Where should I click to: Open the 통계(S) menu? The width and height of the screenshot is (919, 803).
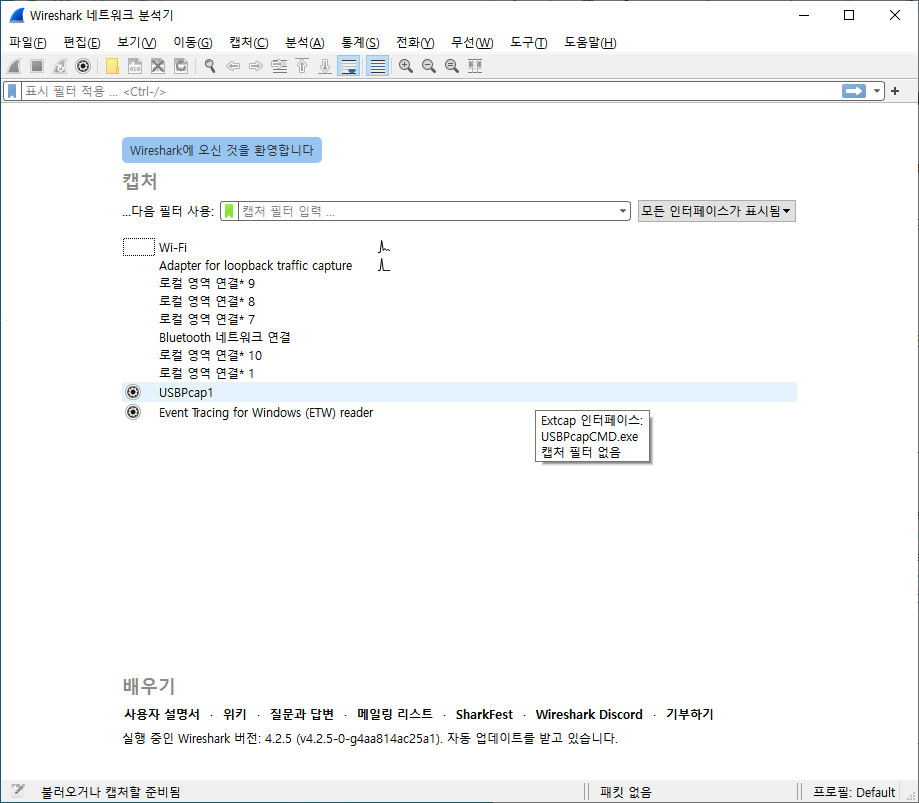click(360, 42)
